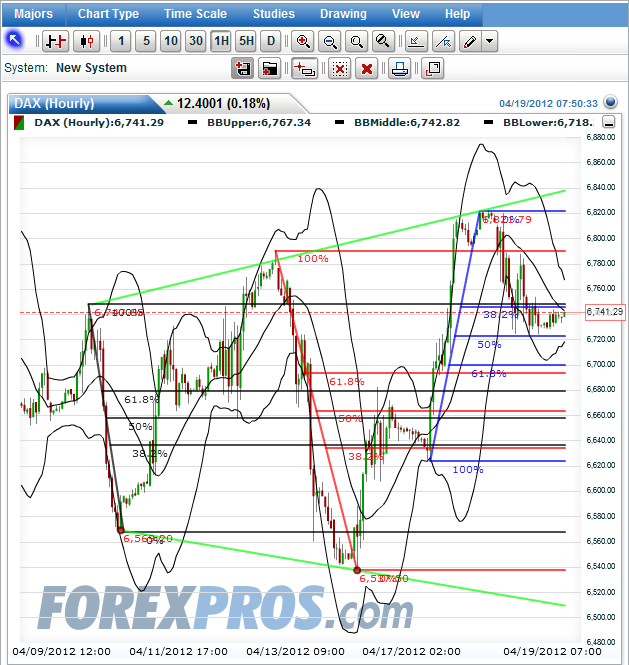Click the blue 100% Fibonacci label
This screenshot has width=629, height=665.
[468, 470]
